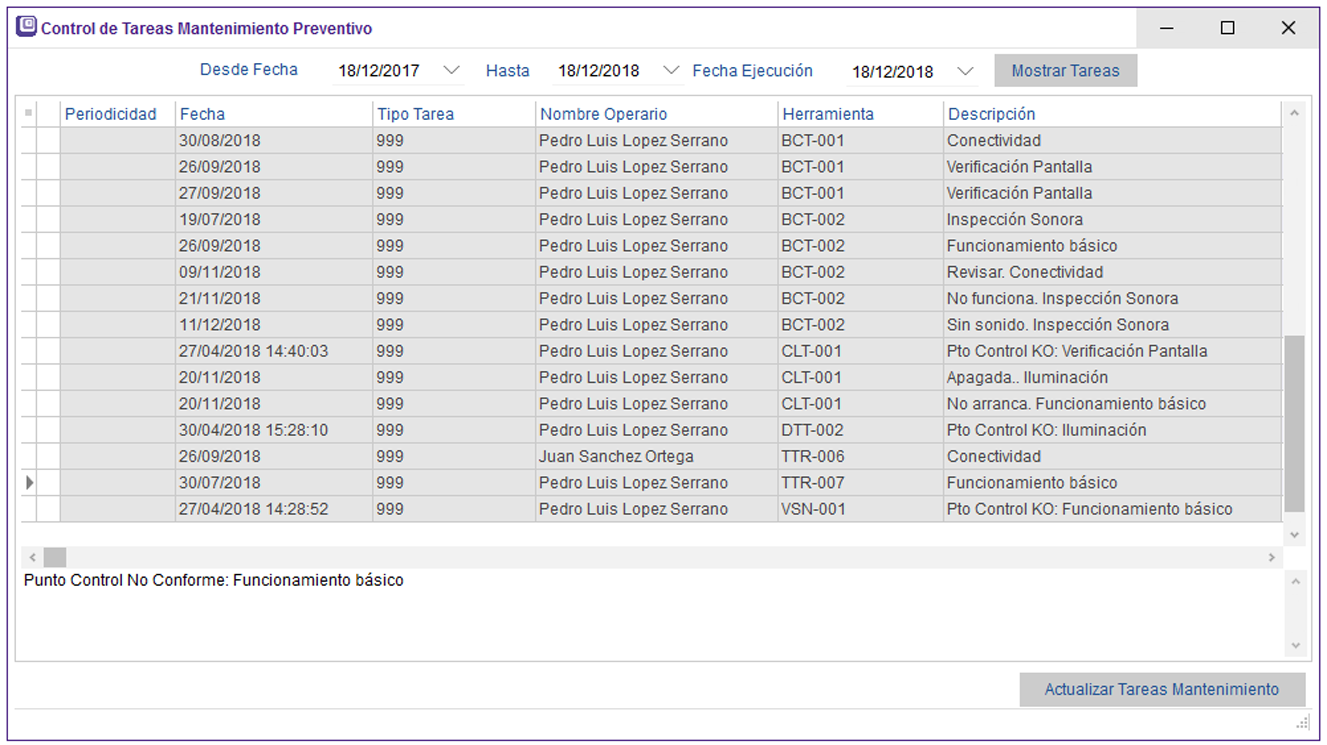The image size is (1327, 745).
Task: Sort by the Herramienta column header
Action: (x=827, y=114)
